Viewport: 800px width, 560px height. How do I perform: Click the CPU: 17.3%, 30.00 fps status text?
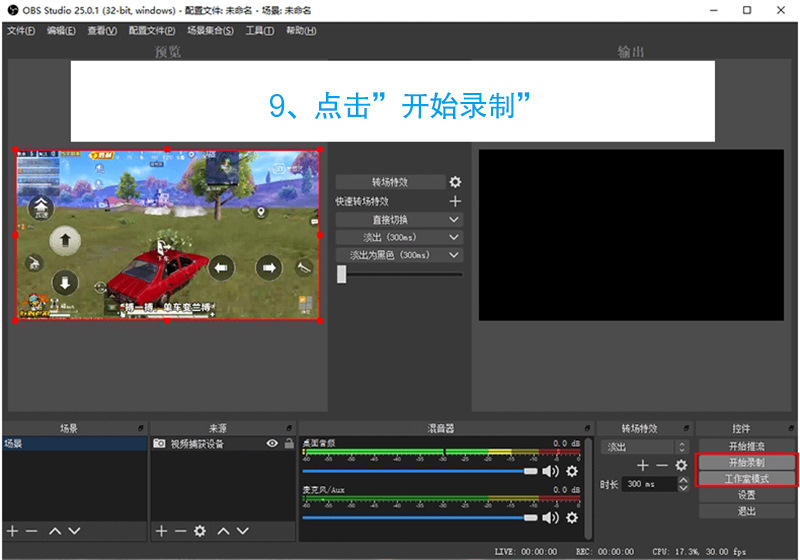coord(699,551)
